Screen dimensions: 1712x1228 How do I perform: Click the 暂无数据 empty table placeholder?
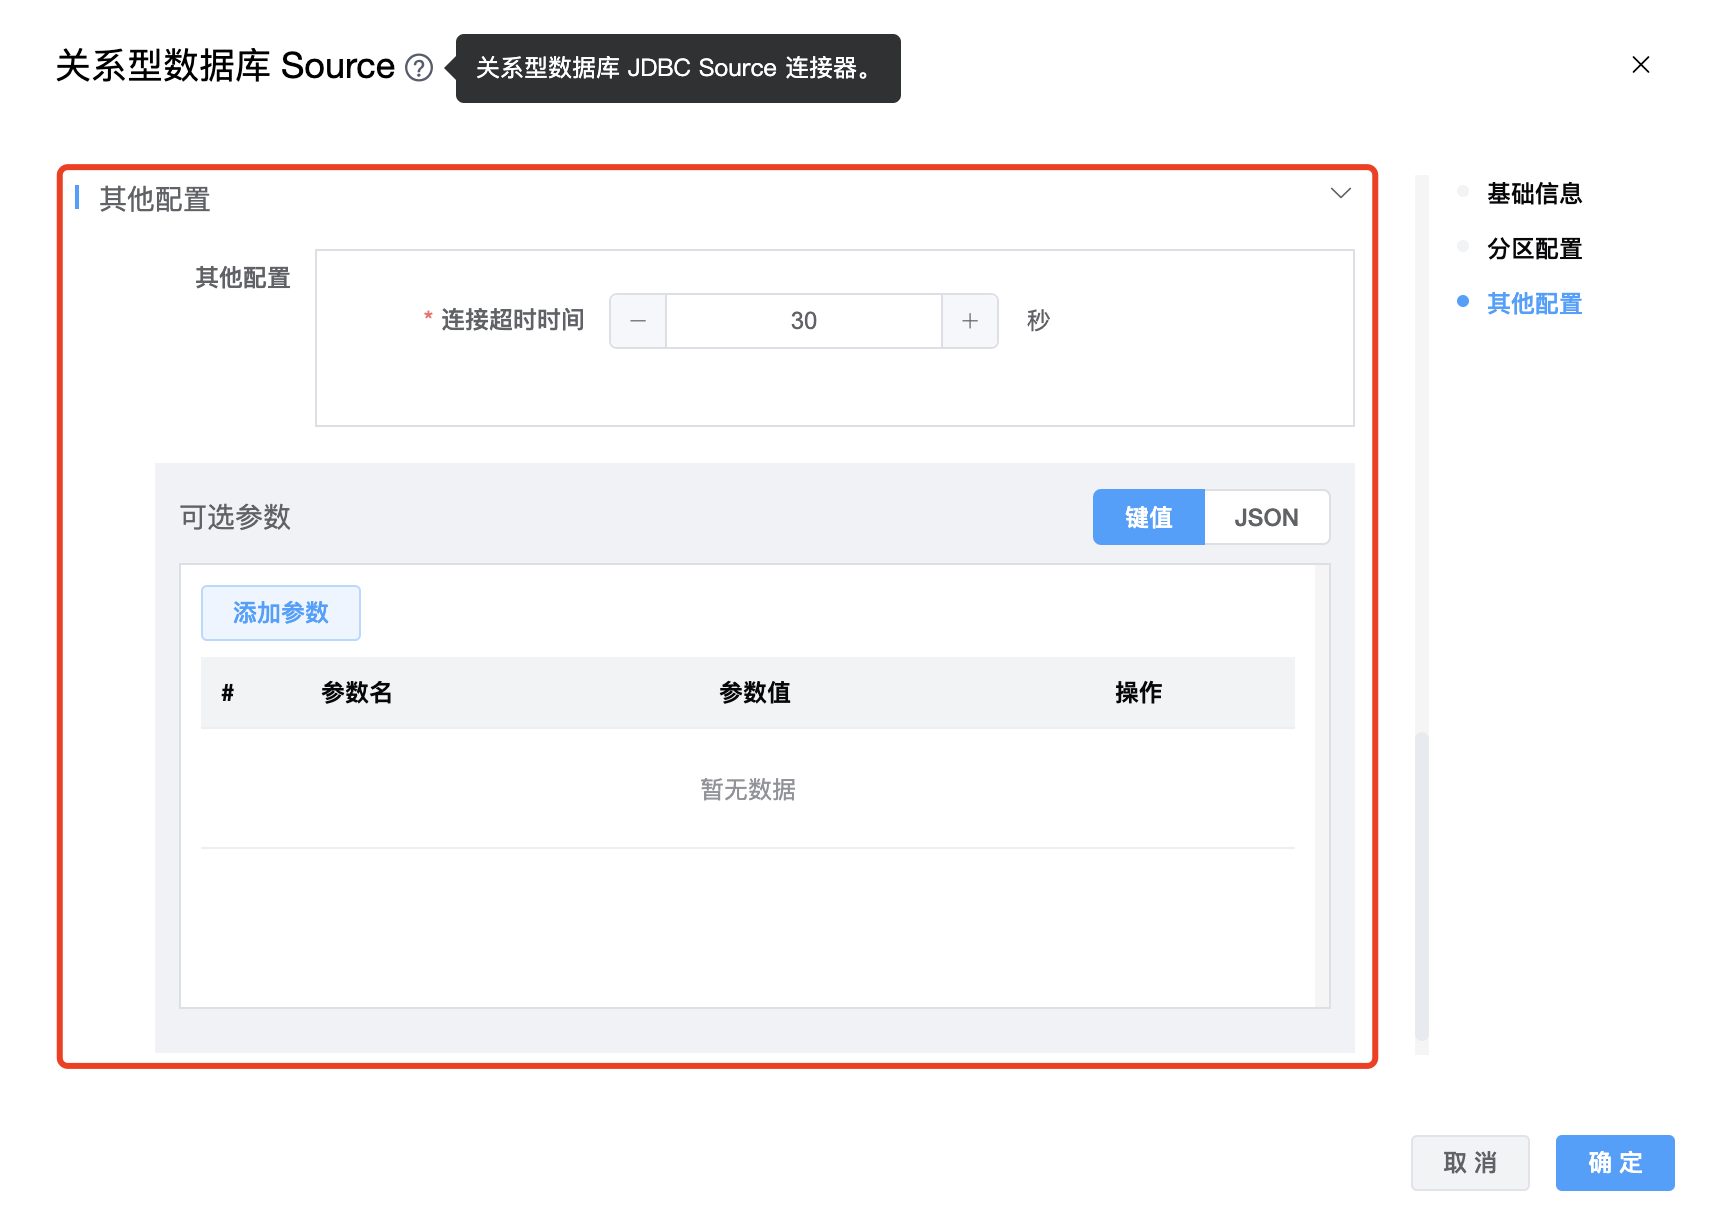click(x=747, y=789)
